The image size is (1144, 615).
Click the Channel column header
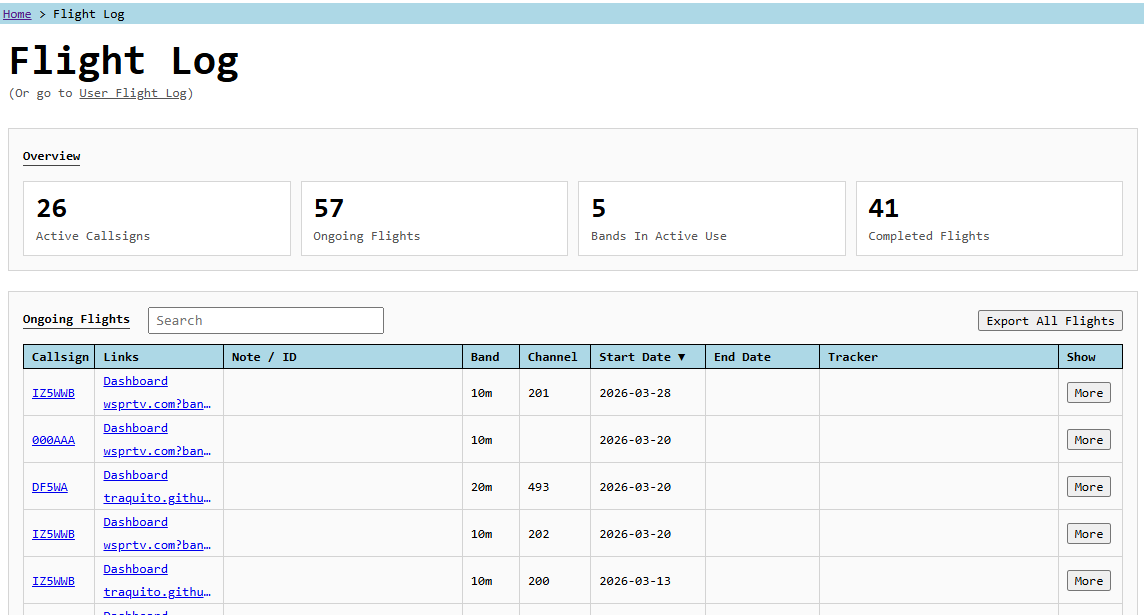coord(553,357)
